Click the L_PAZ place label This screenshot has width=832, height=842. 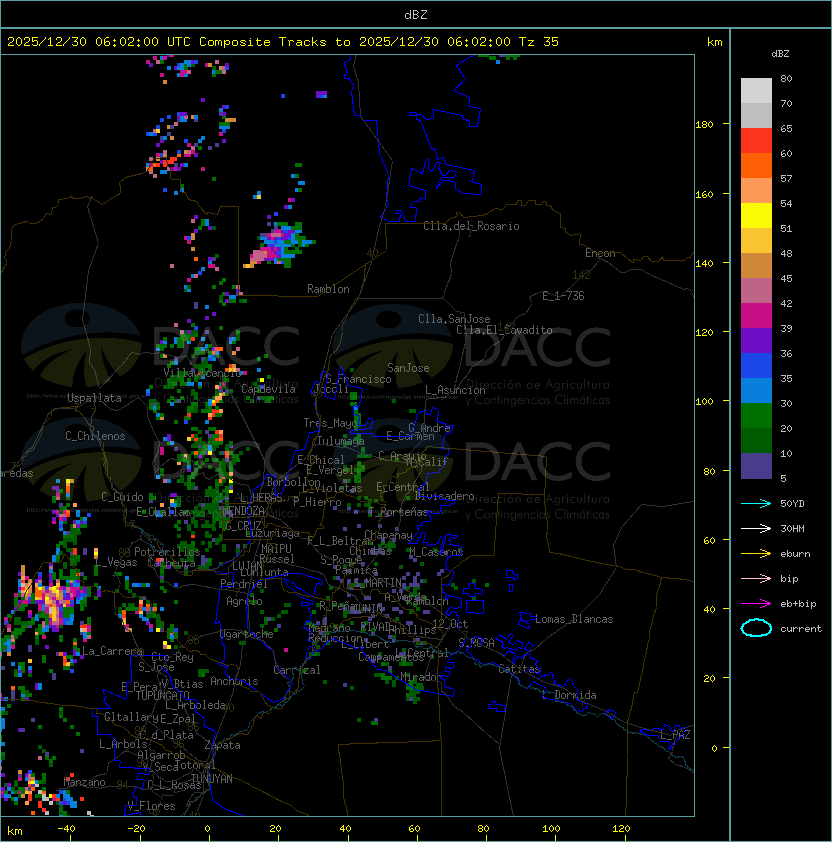click(675, 735)
